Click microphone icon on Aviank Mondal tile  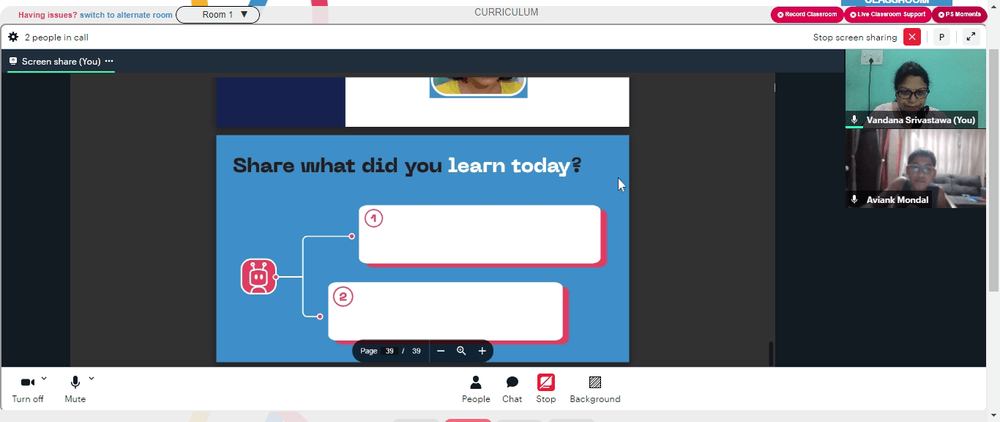click(x=855, y=200)
